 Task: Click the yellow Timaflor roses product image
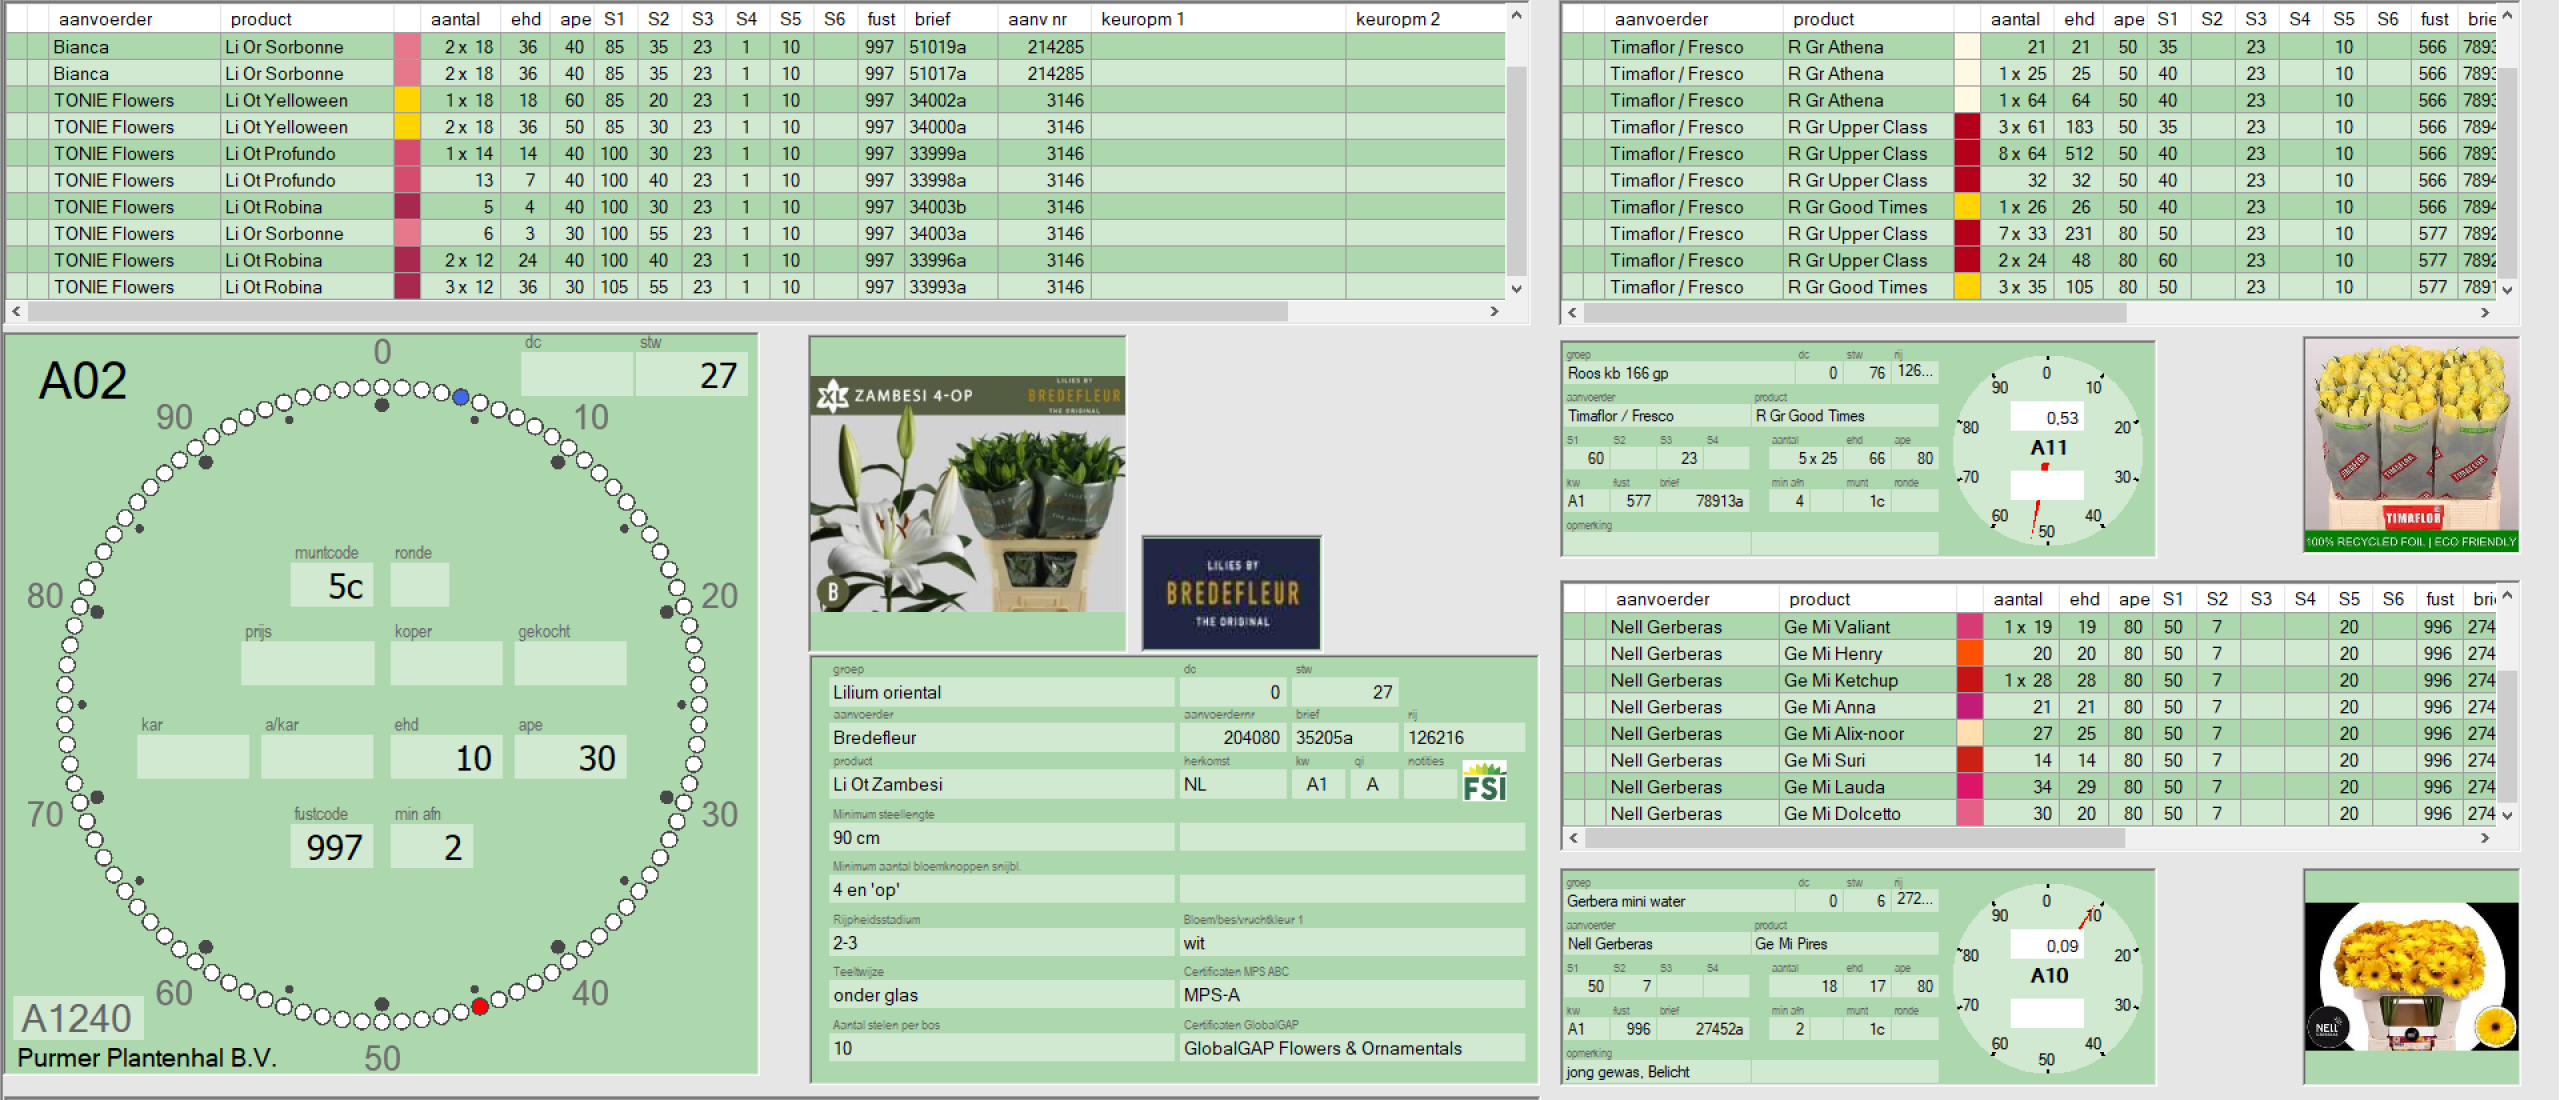coord(2411,445)
